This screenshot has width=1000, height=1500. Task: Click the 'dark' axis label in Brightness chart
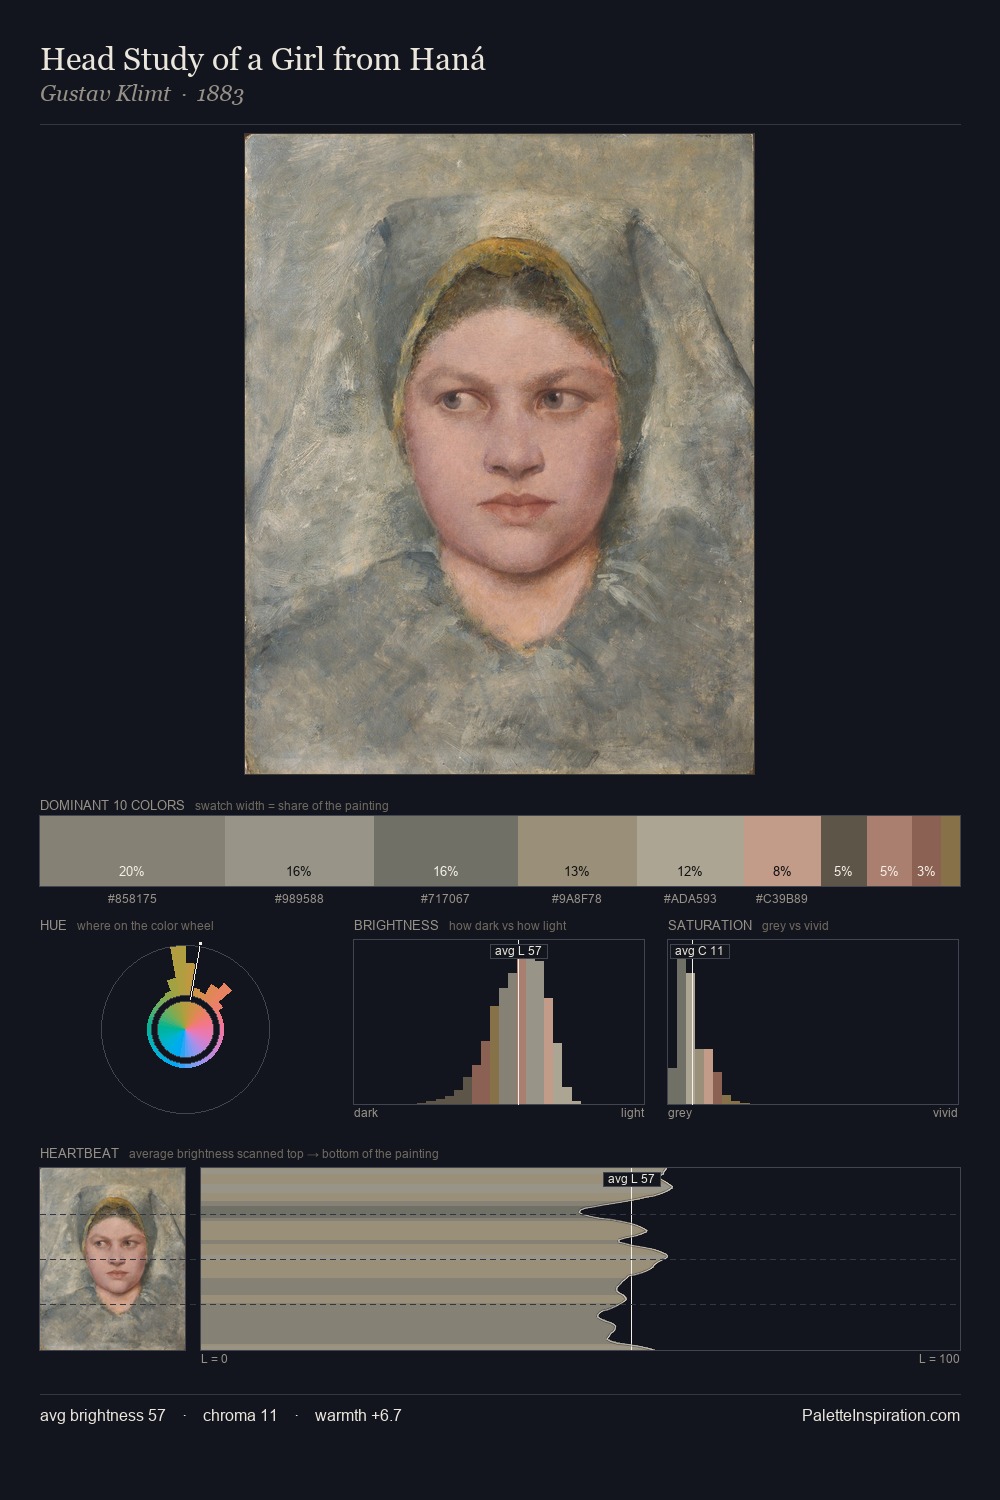coord(366,1113)
